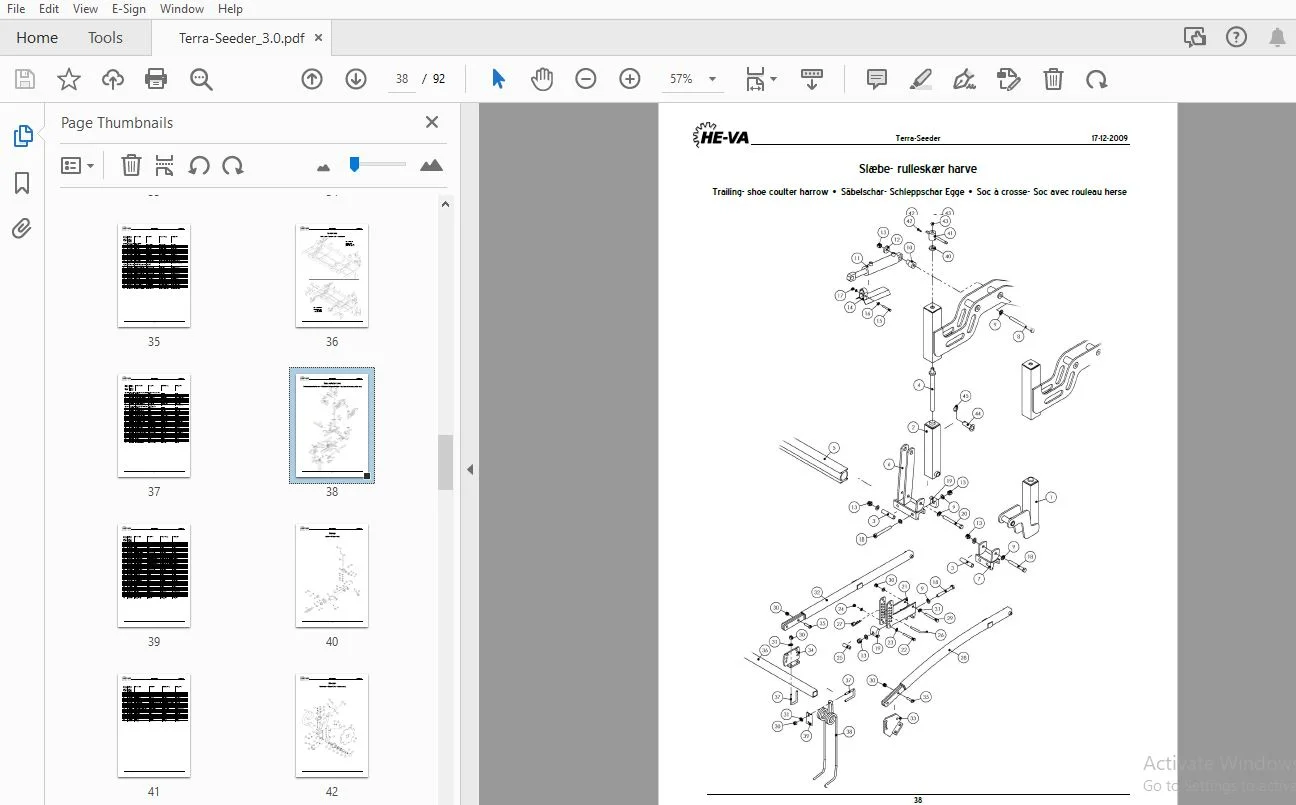Select the Terra-Seeder_3.0.pdf document tab
Image resolution: width=1296 pixels, height=805 pixels.
tap(242, 38)
